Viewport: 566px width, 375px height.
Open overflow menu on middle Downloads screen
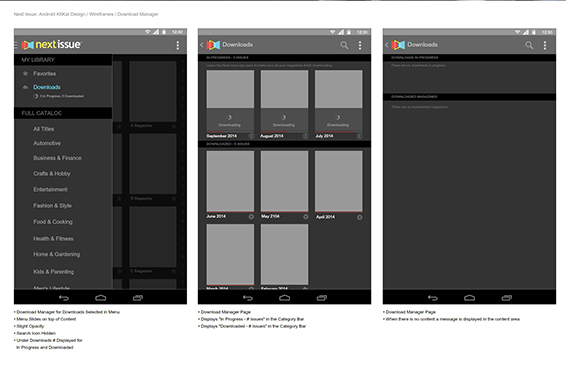click(x=360, y=45)
